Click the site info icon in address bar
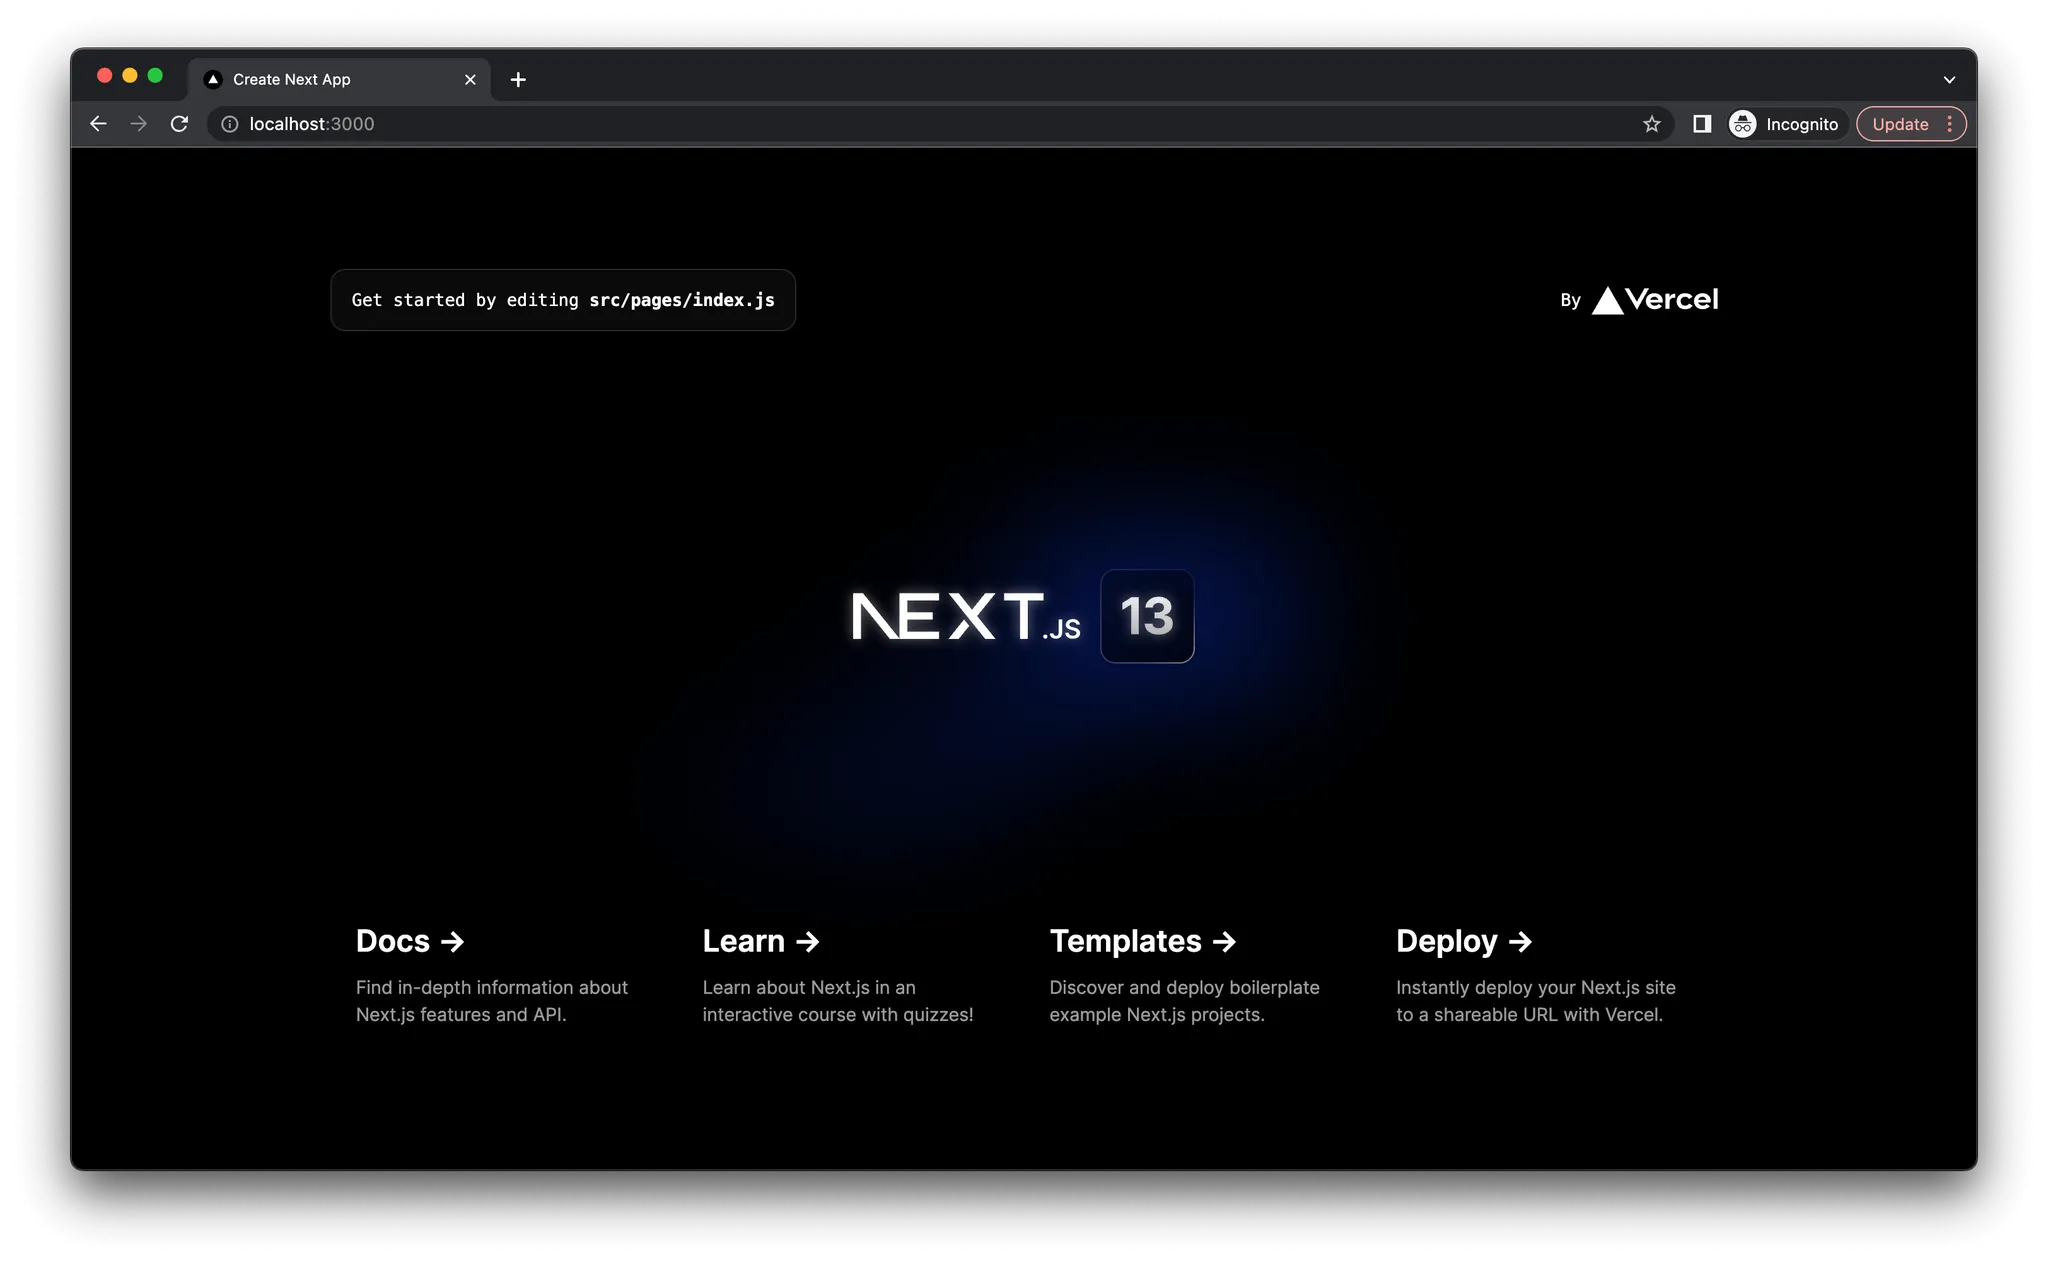This screenshot has height=1264, width=2048. 230,124
